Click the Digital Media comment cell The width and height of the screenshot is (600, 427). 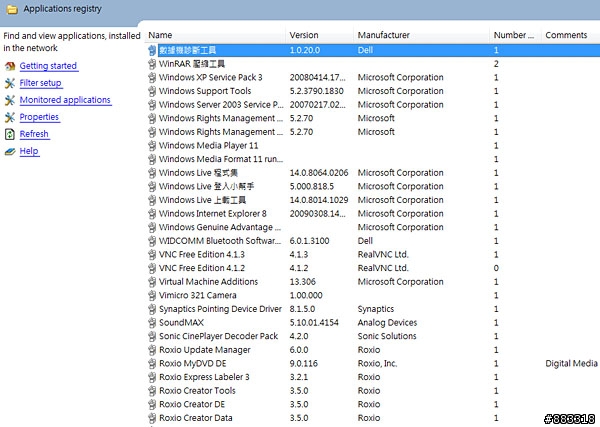(x=572, y=363)
